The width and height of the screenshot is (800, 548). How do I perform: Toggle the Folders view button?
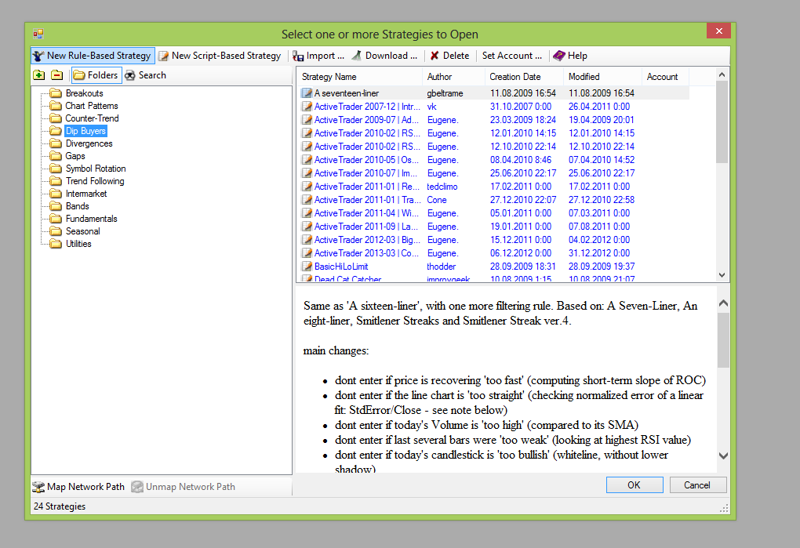[95, 75]
